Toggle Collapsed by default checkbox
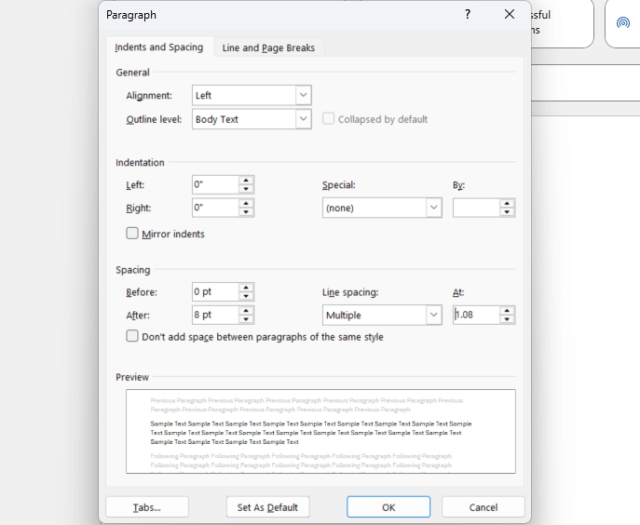 [x=328, y=119]
